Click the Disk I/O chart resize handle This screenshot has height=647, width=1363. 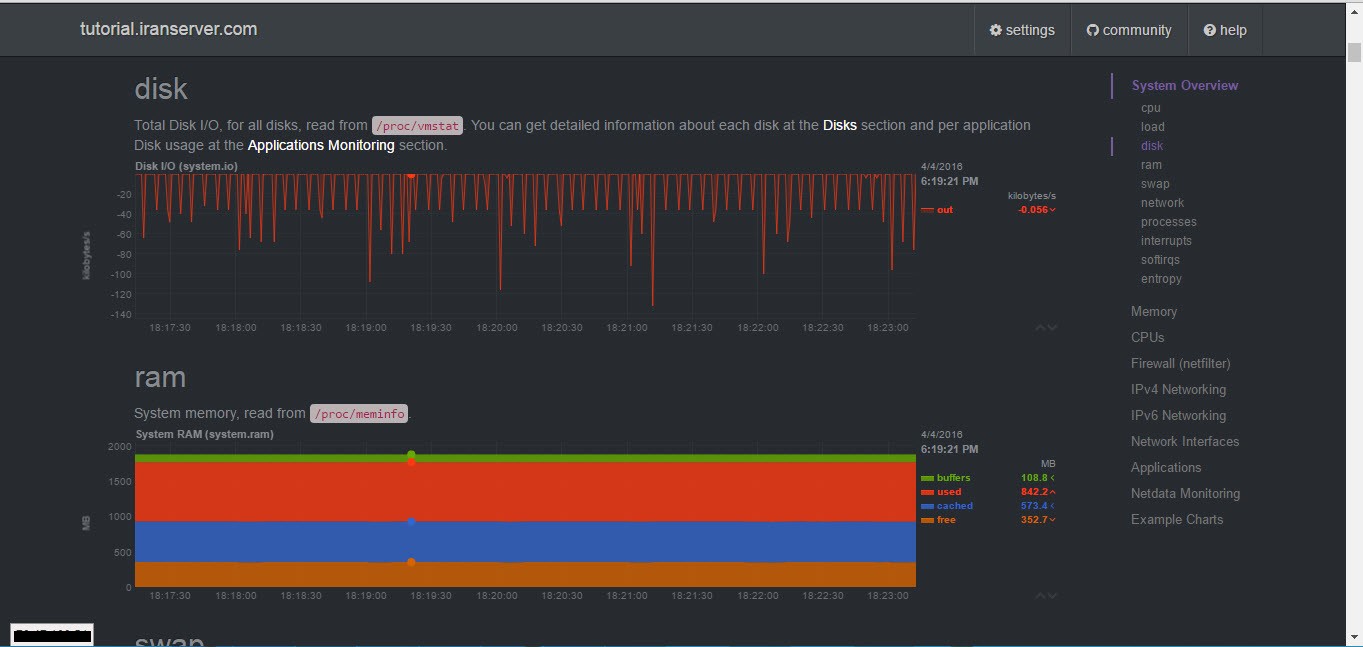tap(1046, 327)
